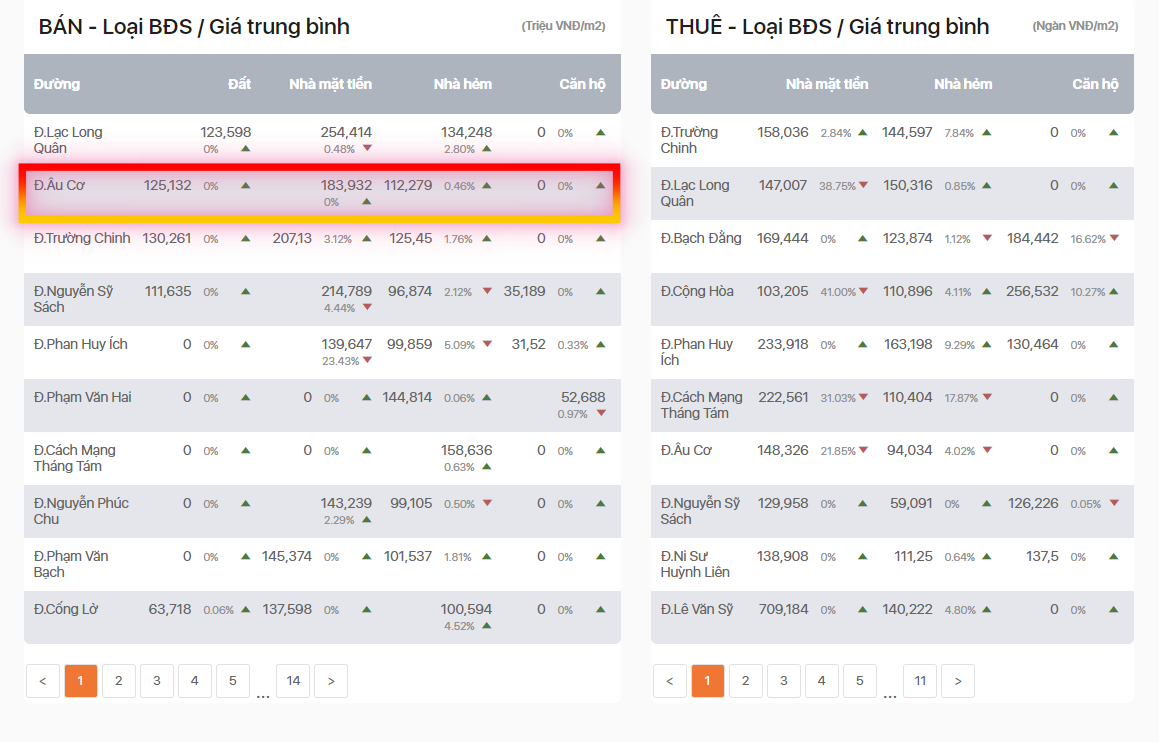Click 207,13 price for Trường Chinh
Screen dimensions: 1159x742
(292, 239)
